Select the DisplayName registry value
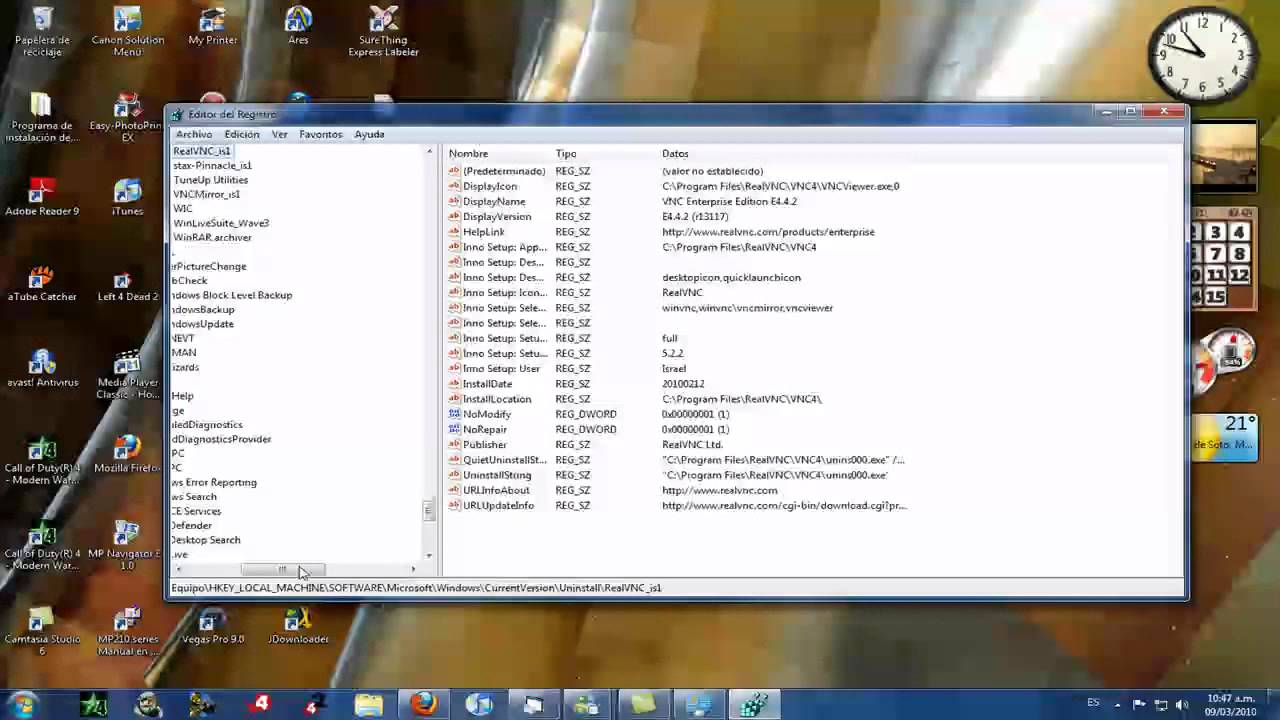1280x720 pixels. click(494, 201)
